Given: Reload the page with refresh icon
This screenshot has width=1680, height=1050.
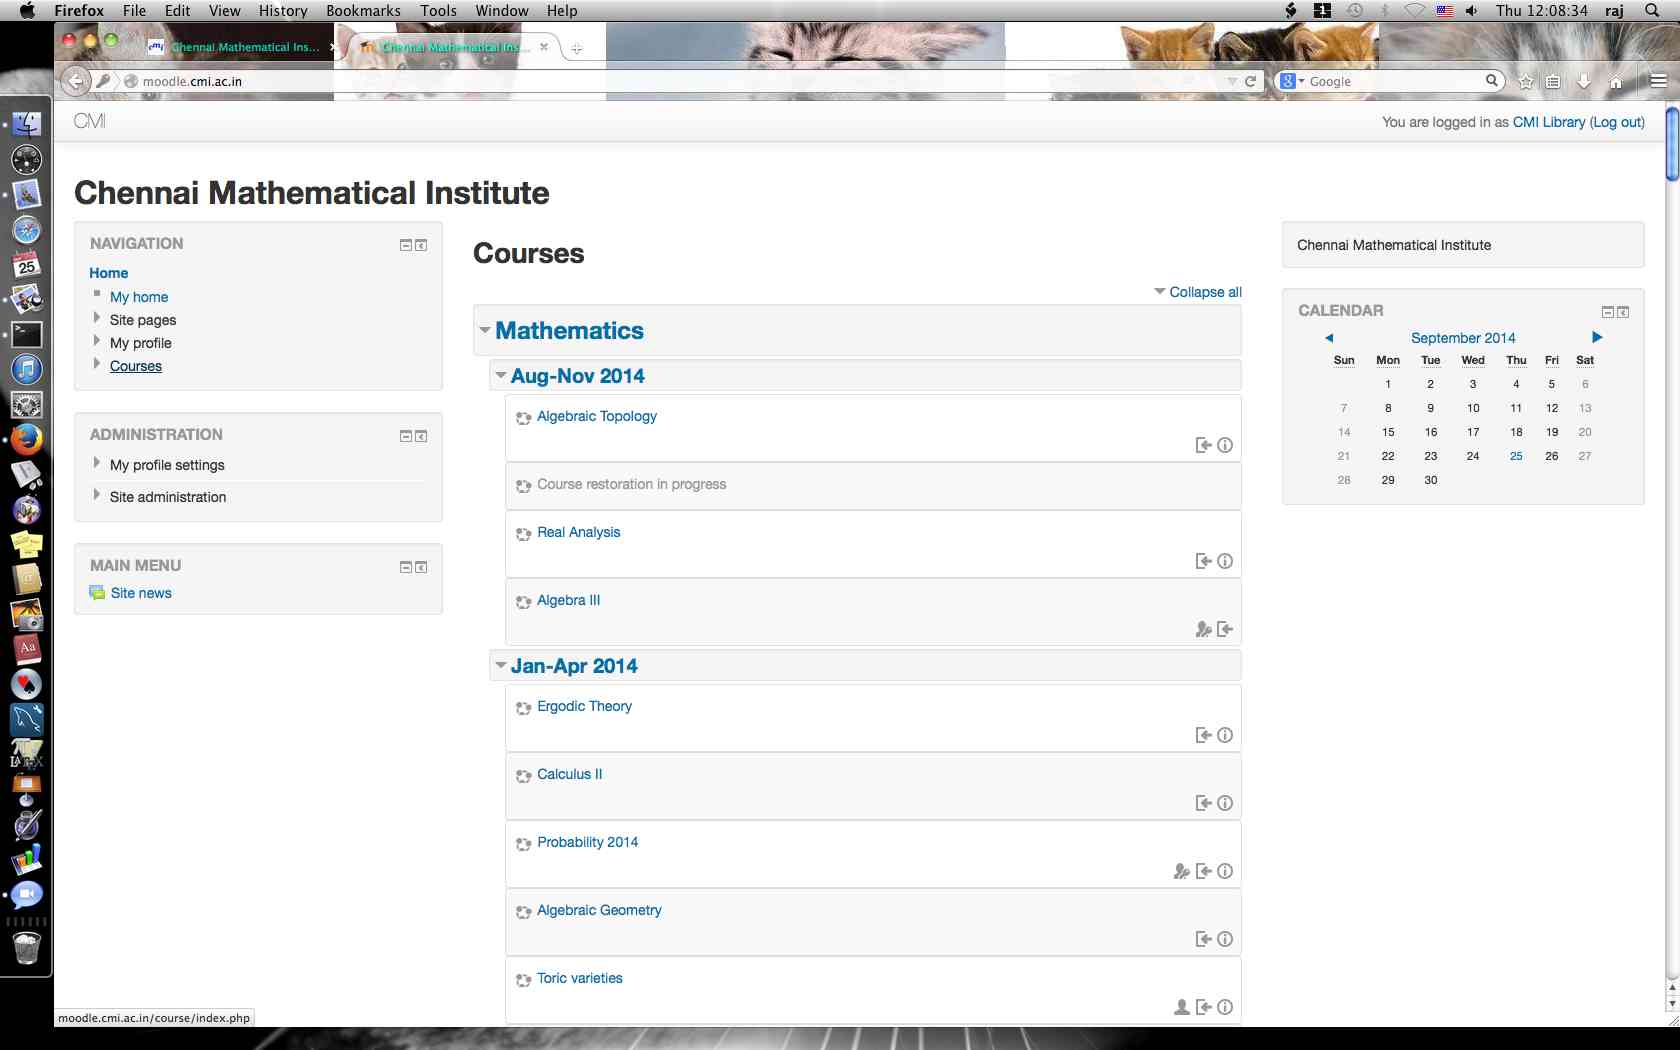Looking at the screenshot, I should click(x=1250, y=81).
